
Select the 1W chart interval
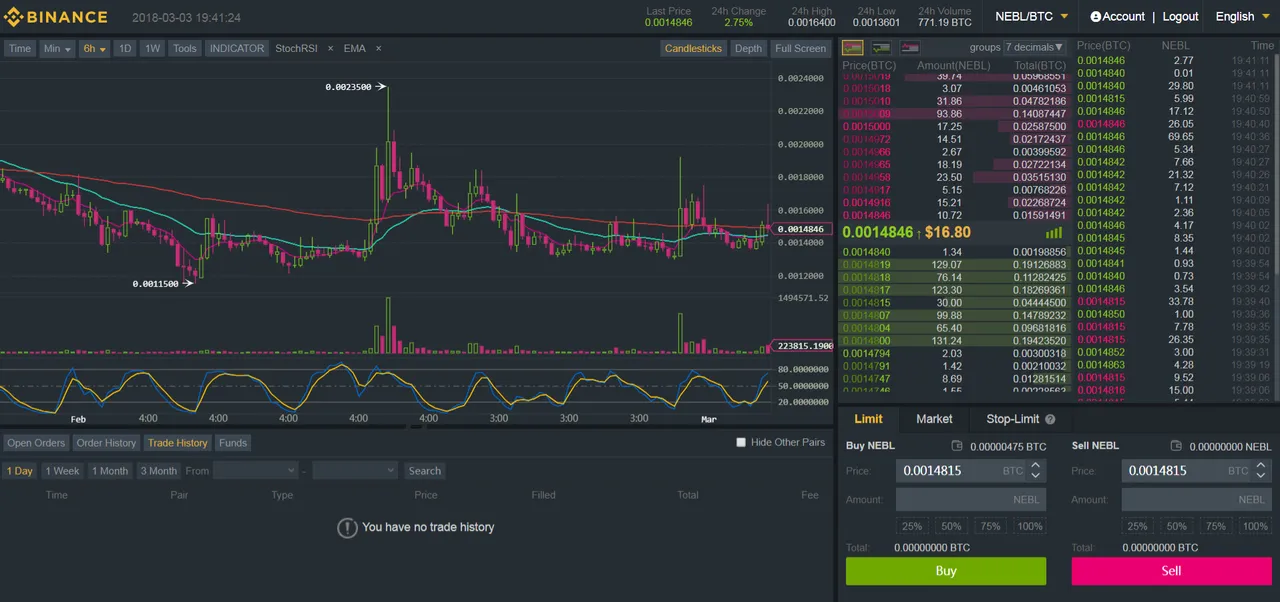coord(152,48)
